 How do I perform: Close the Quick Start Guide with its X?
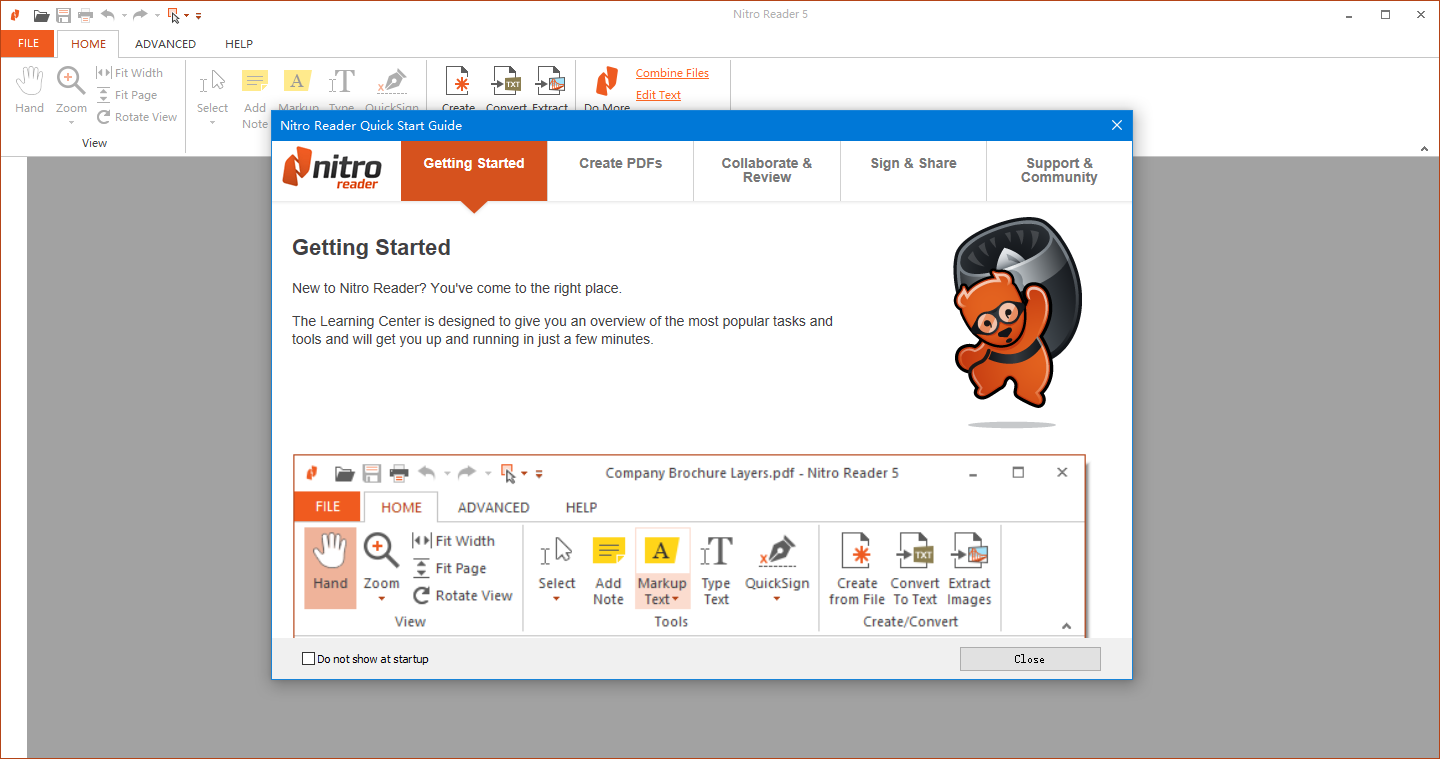1117,125
